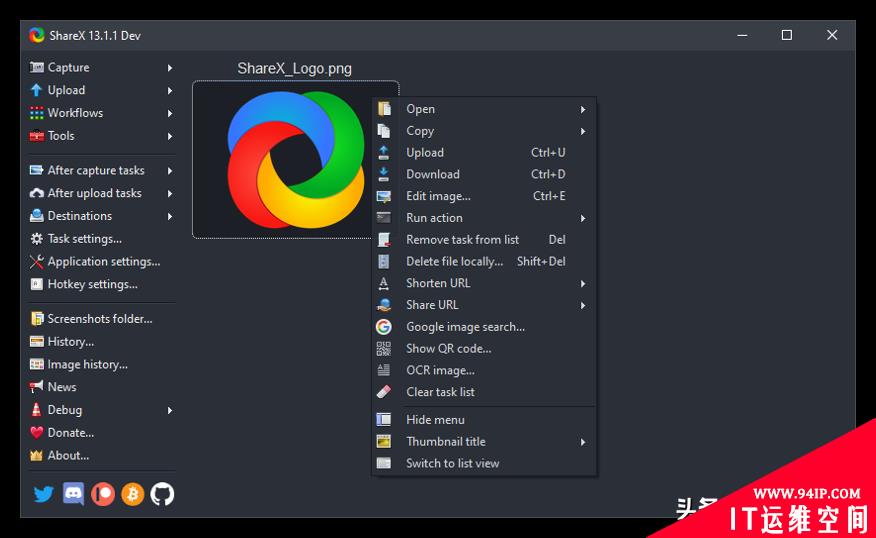The width and height of the screenshot is (876, 538).
Task: Click the About crown icon
Action: coord(36,455)
